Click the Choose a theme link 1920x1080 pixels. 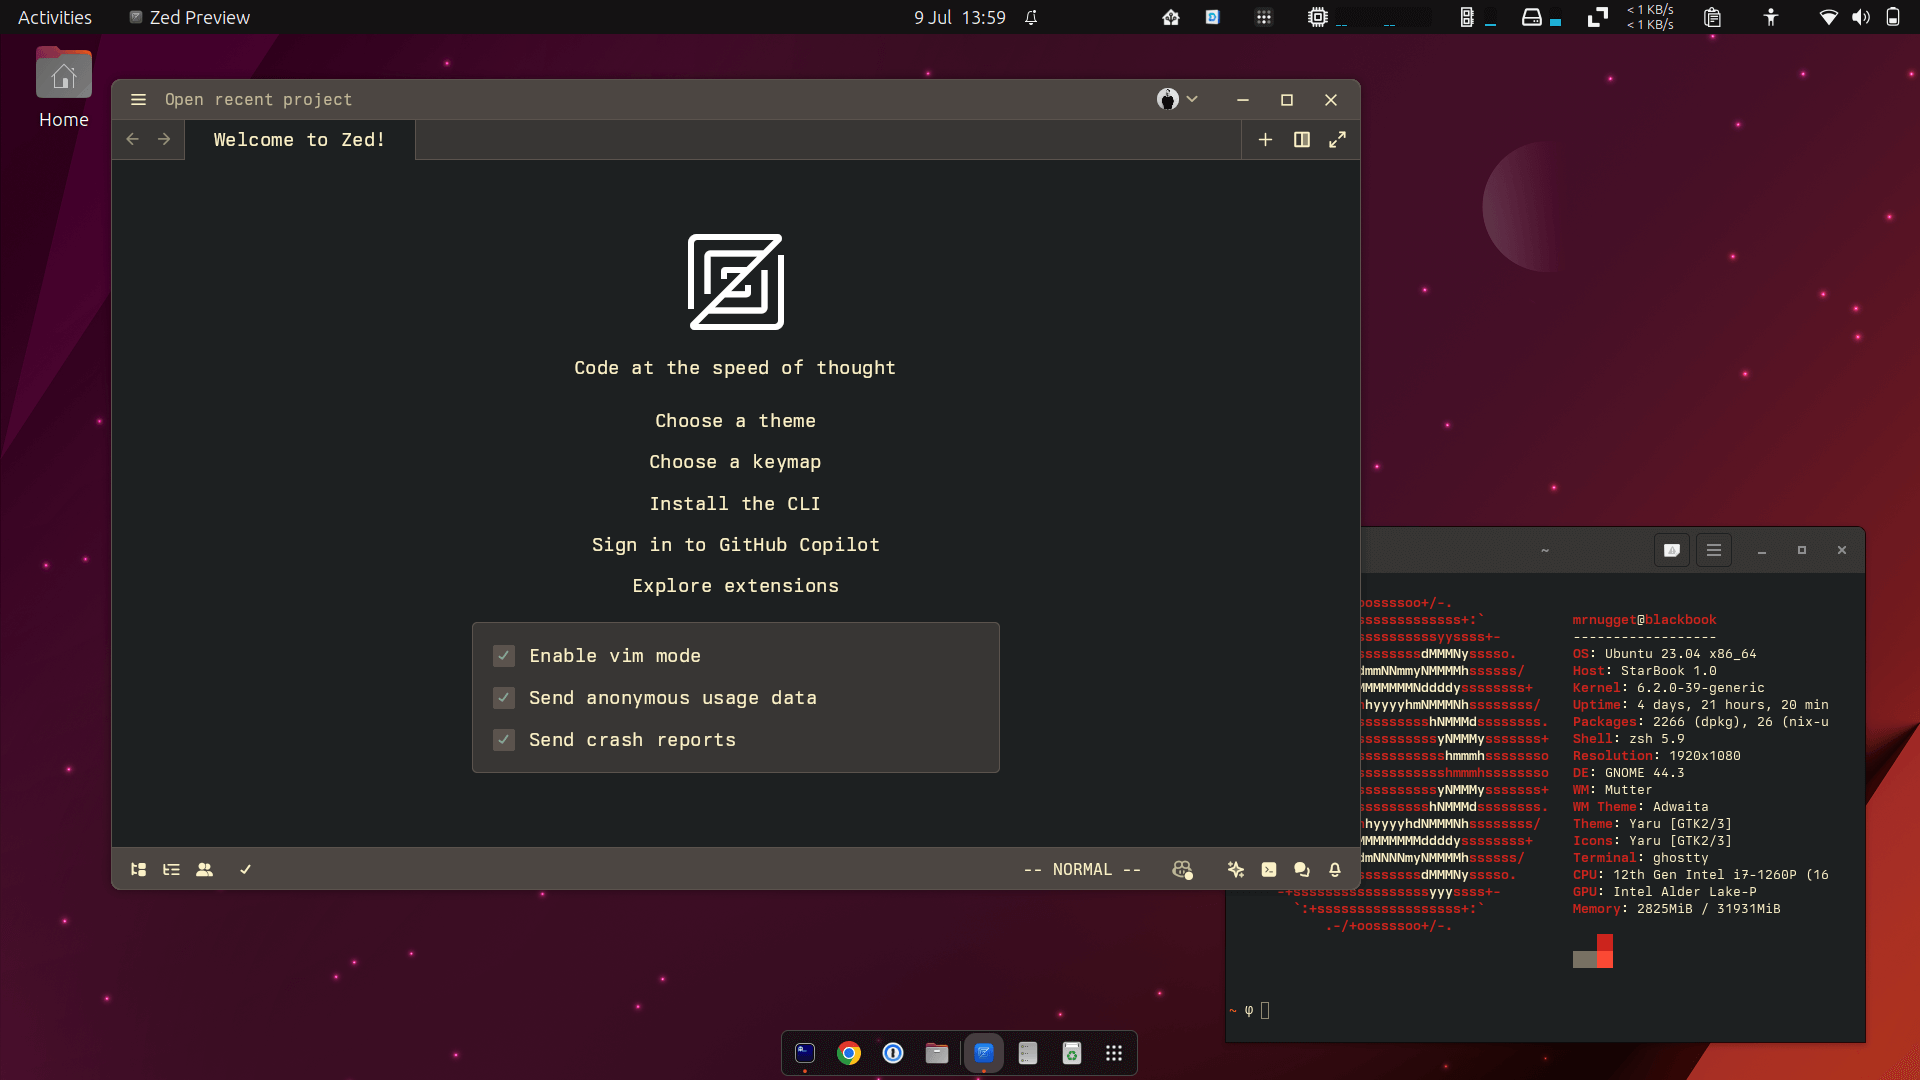tap(736, 419)
